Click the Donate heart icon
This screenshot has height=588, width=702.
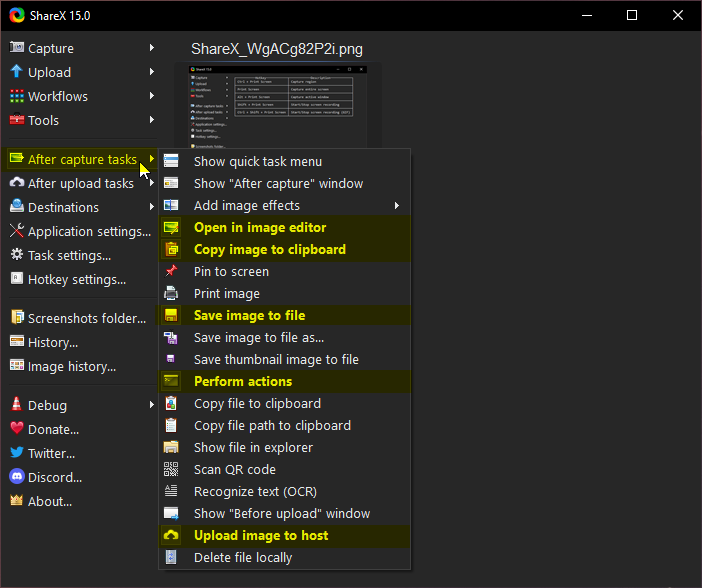(17, 429)
